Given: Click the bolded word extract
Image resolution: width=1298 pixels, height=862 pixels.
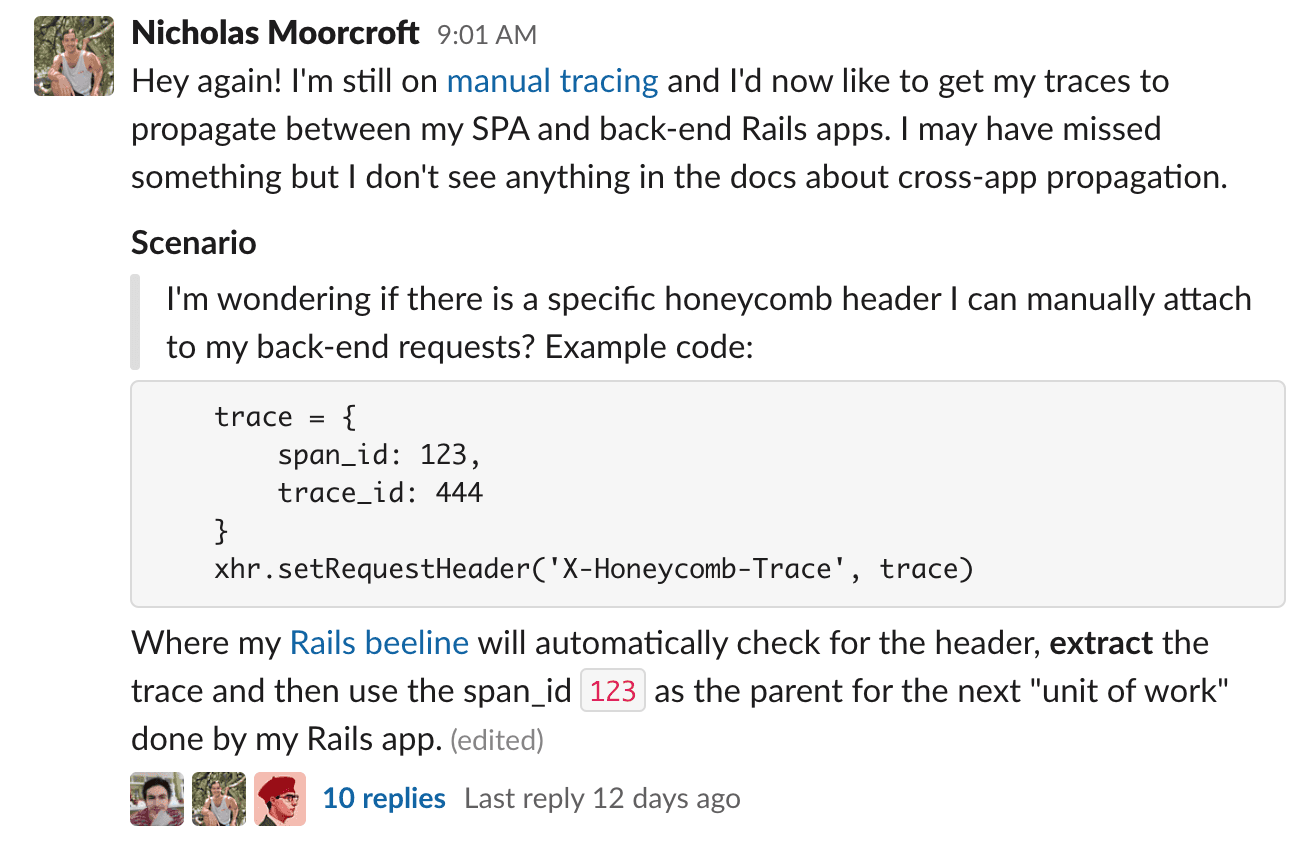Looking at the screenshot, I should (1102, 643).
